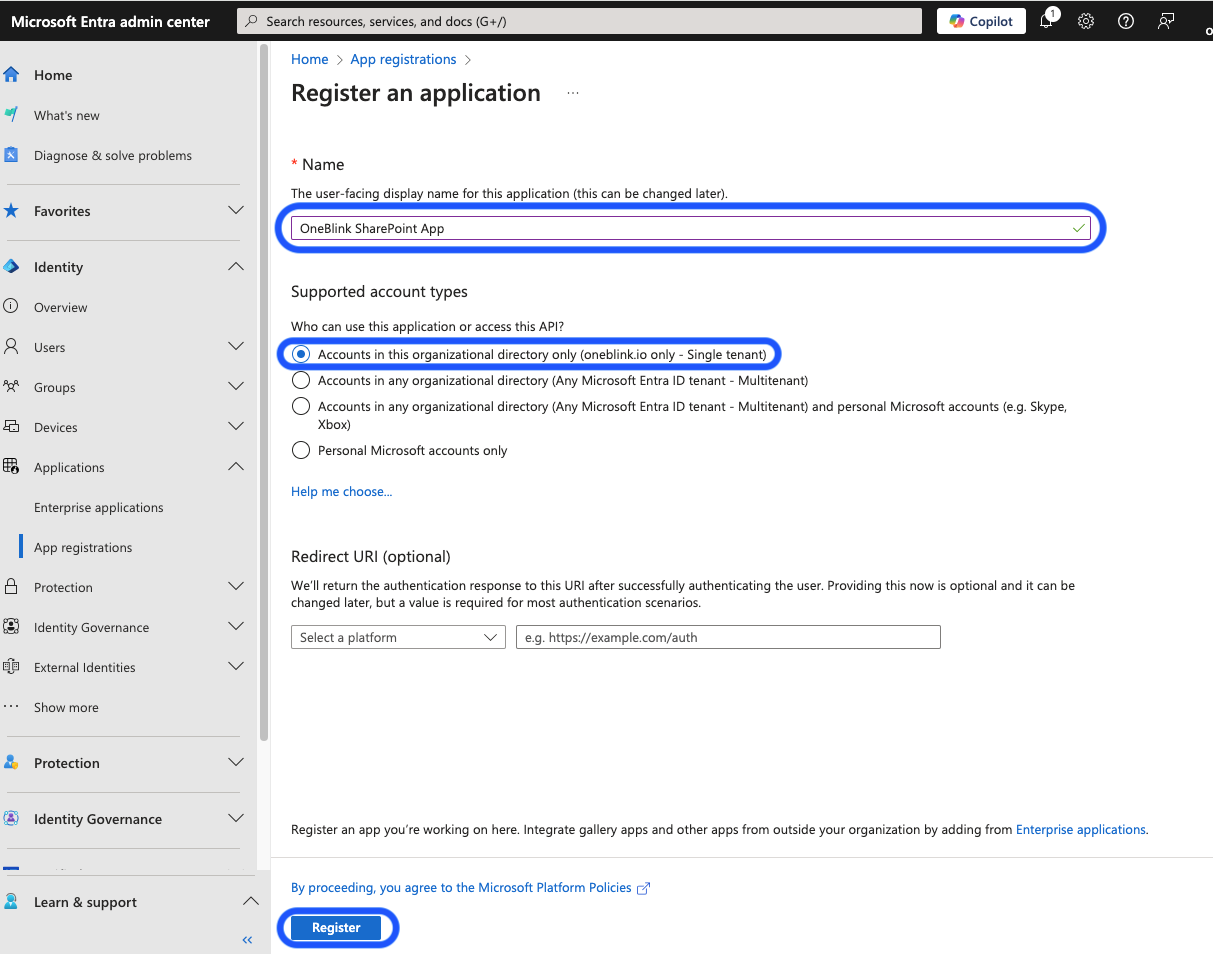Image resolution: width=1213 pixels, height=954 pixels.
Task: Collapse the Identity section chevron
Action: pyautogui.click(x=236, y=267)
